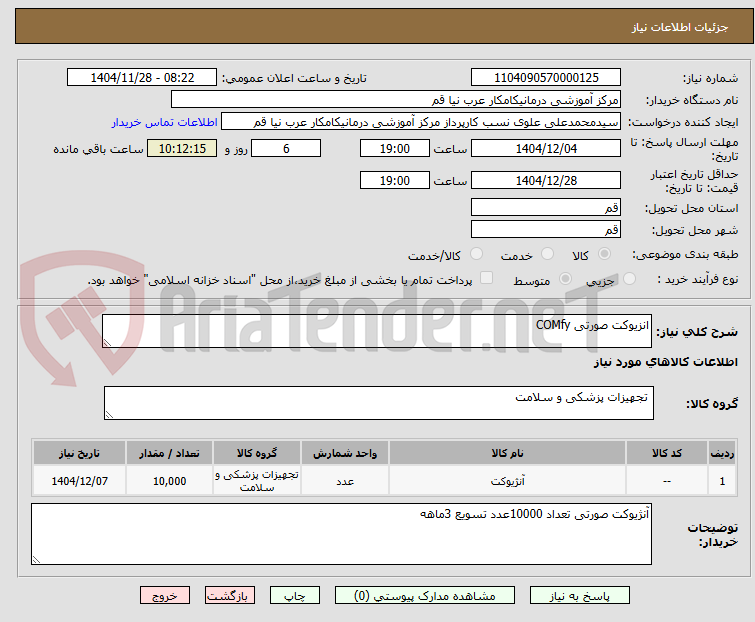This screenshot has width=755, height=622.
Task: Click ایجاد کننده درخواست field
Action: pyautogui.click(x=421, y=122)
